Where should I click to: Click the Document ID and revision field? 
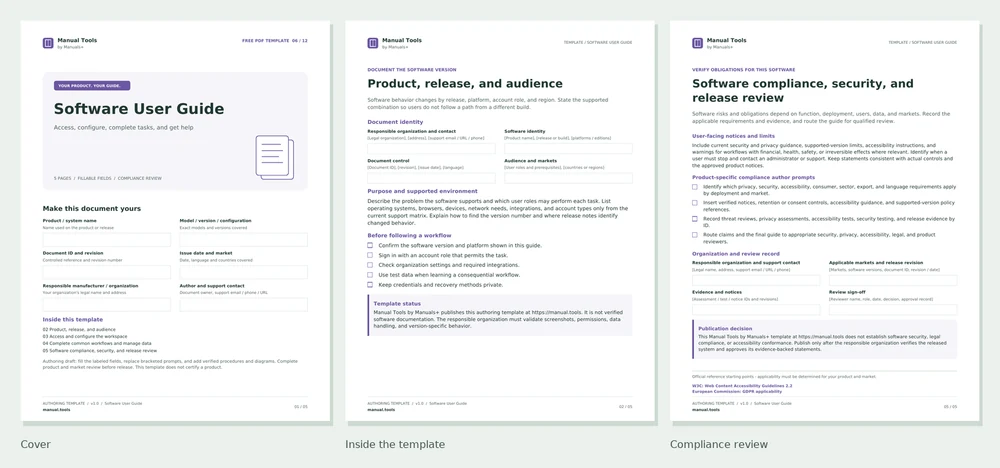107,272
